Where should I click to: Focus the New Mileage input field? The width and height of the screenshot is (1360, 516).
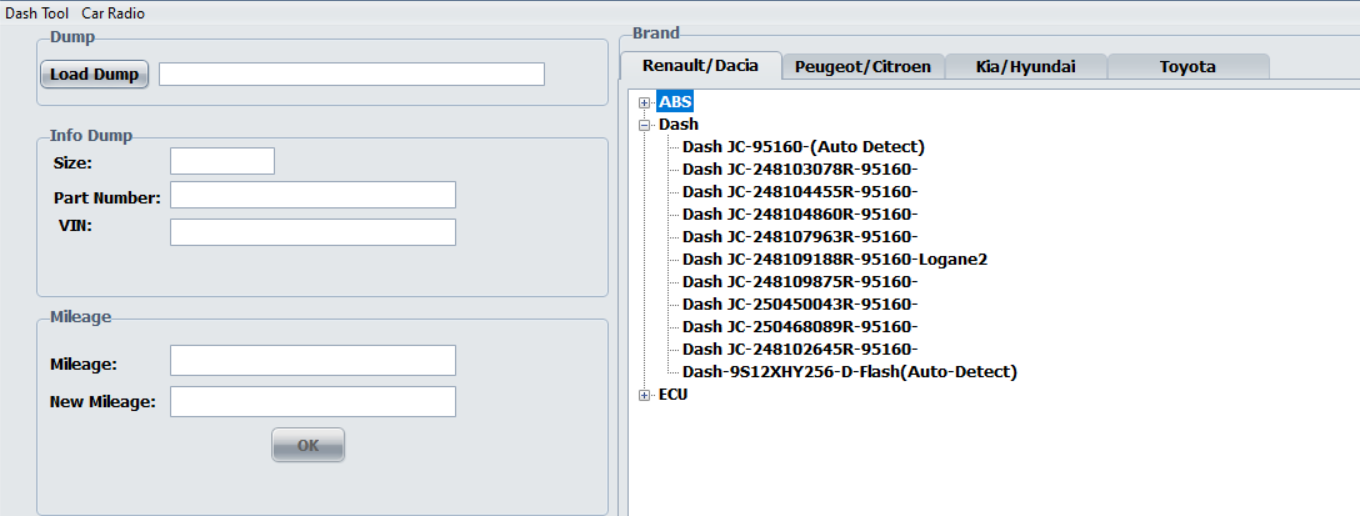312,402
